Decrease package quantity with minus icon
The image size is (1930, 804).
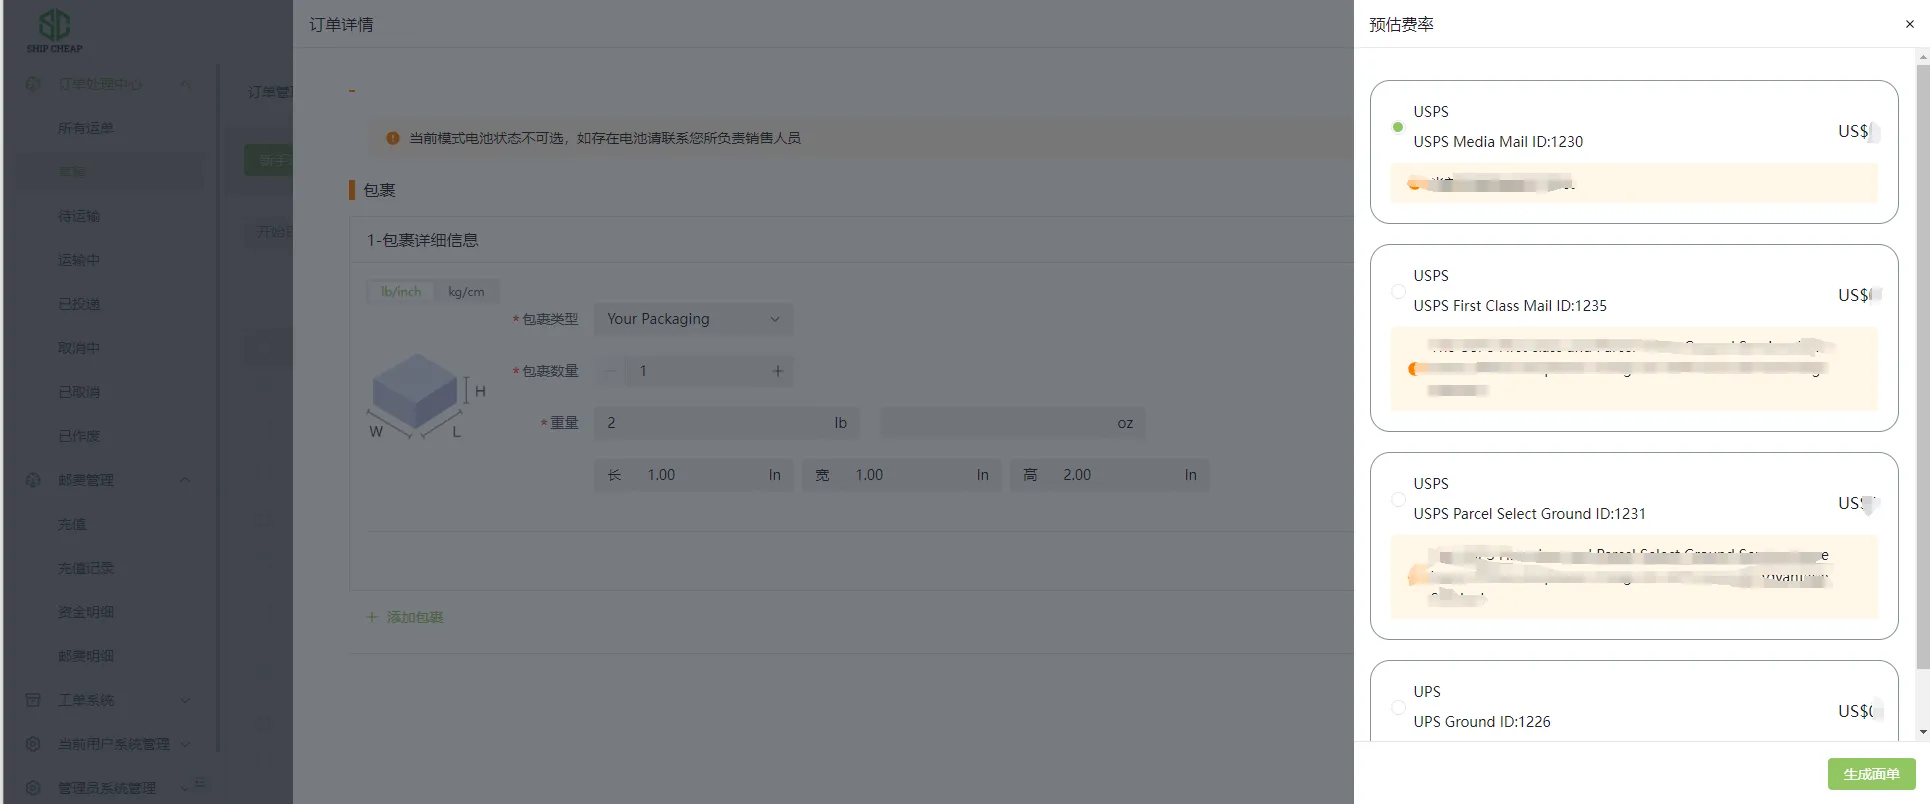click(610, 371)
